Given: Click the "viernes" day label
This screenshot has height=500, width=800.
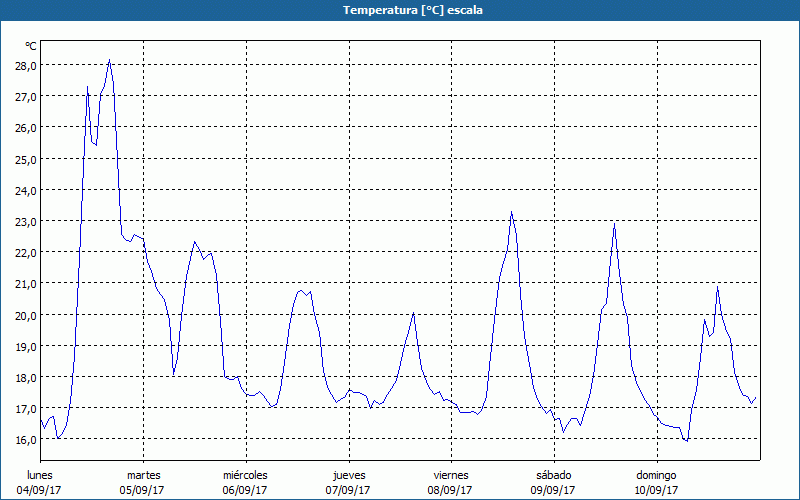Looking at the screenshot, I should click(451, 475).
